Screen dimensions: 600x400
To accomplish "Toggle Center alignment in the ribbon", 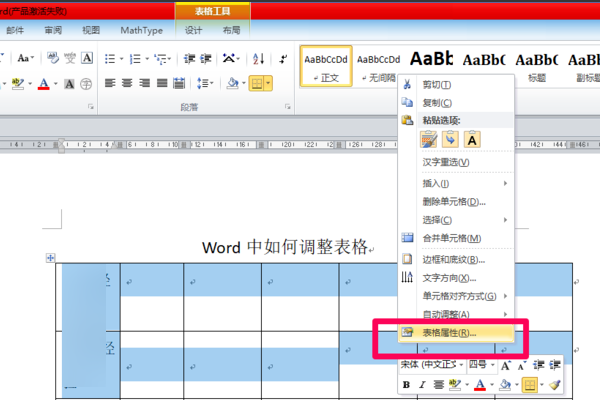I will point(127,83).
